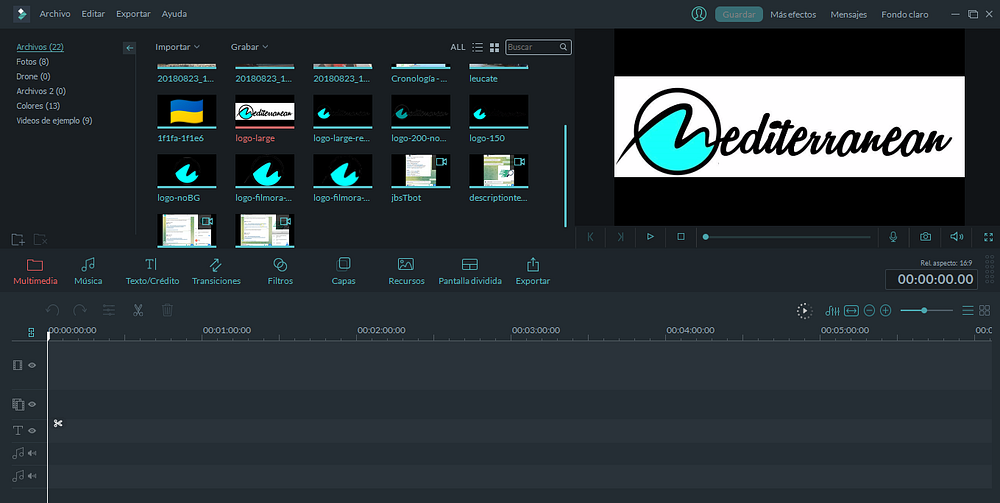The height and width of the screenshot is (503, 1000).
Task: Open the ALL media filter
Action: point(458,47)
